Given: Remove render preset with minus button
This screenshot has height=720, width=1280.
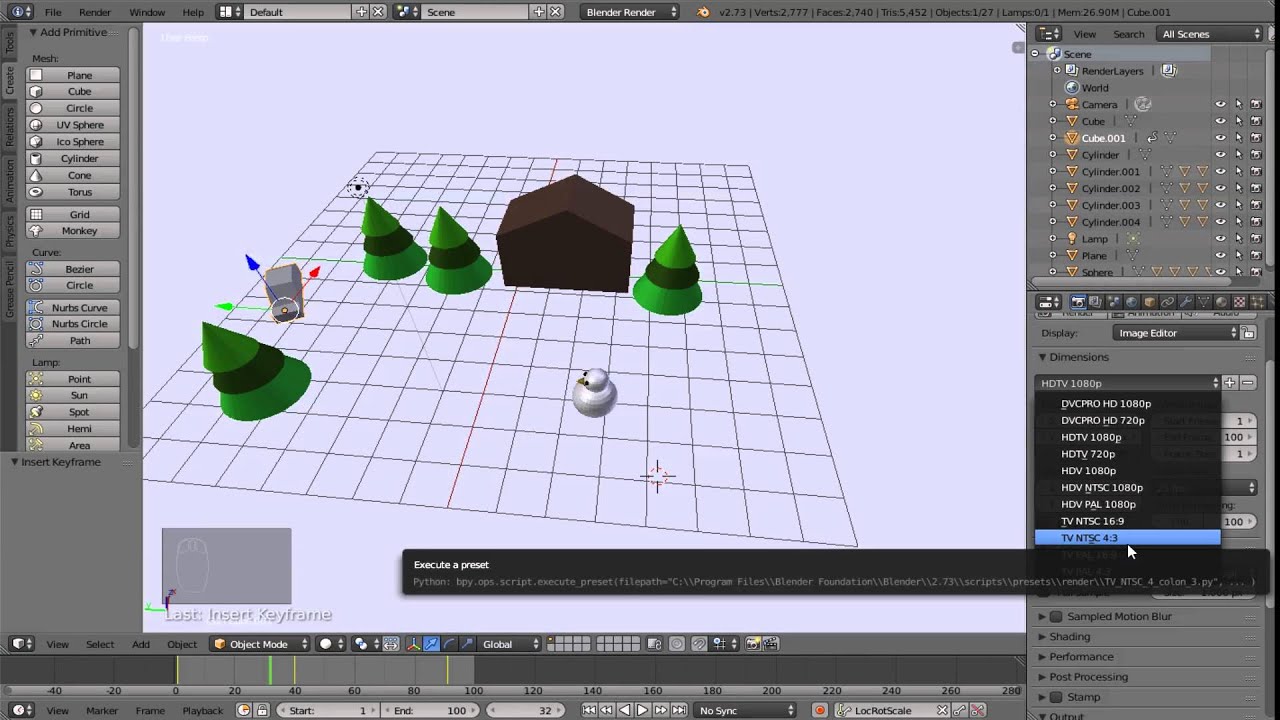Looking at the screenshot, I should coord(1248,383).
